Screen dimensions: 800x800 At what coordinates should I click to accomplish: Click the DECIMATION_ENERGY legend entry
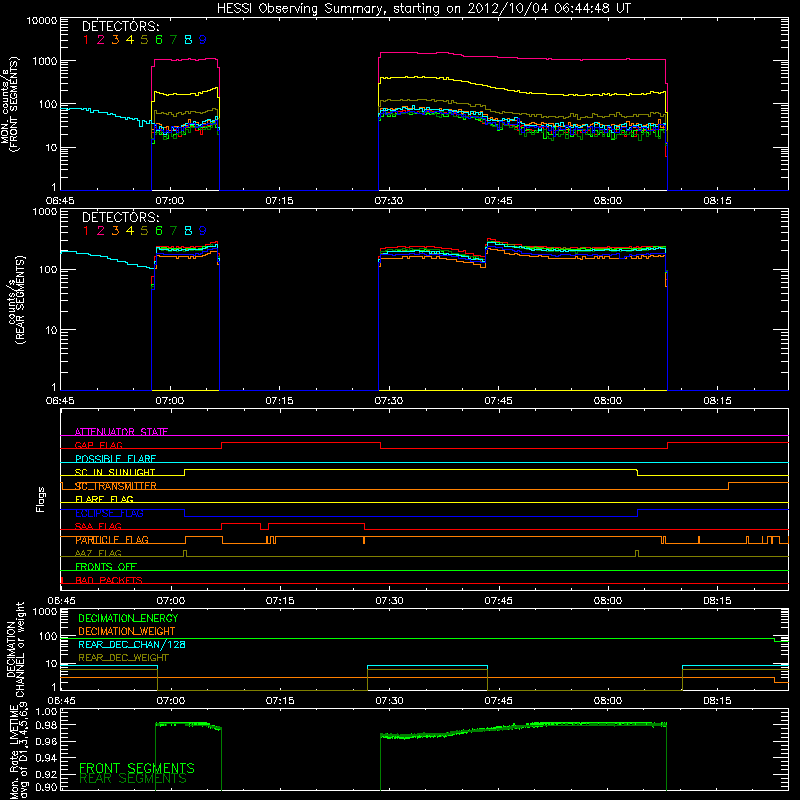[128, 618]
